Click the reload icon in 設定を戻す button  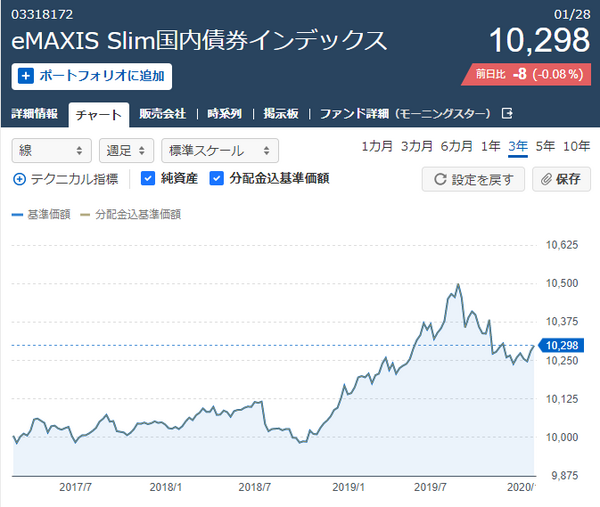440,179
